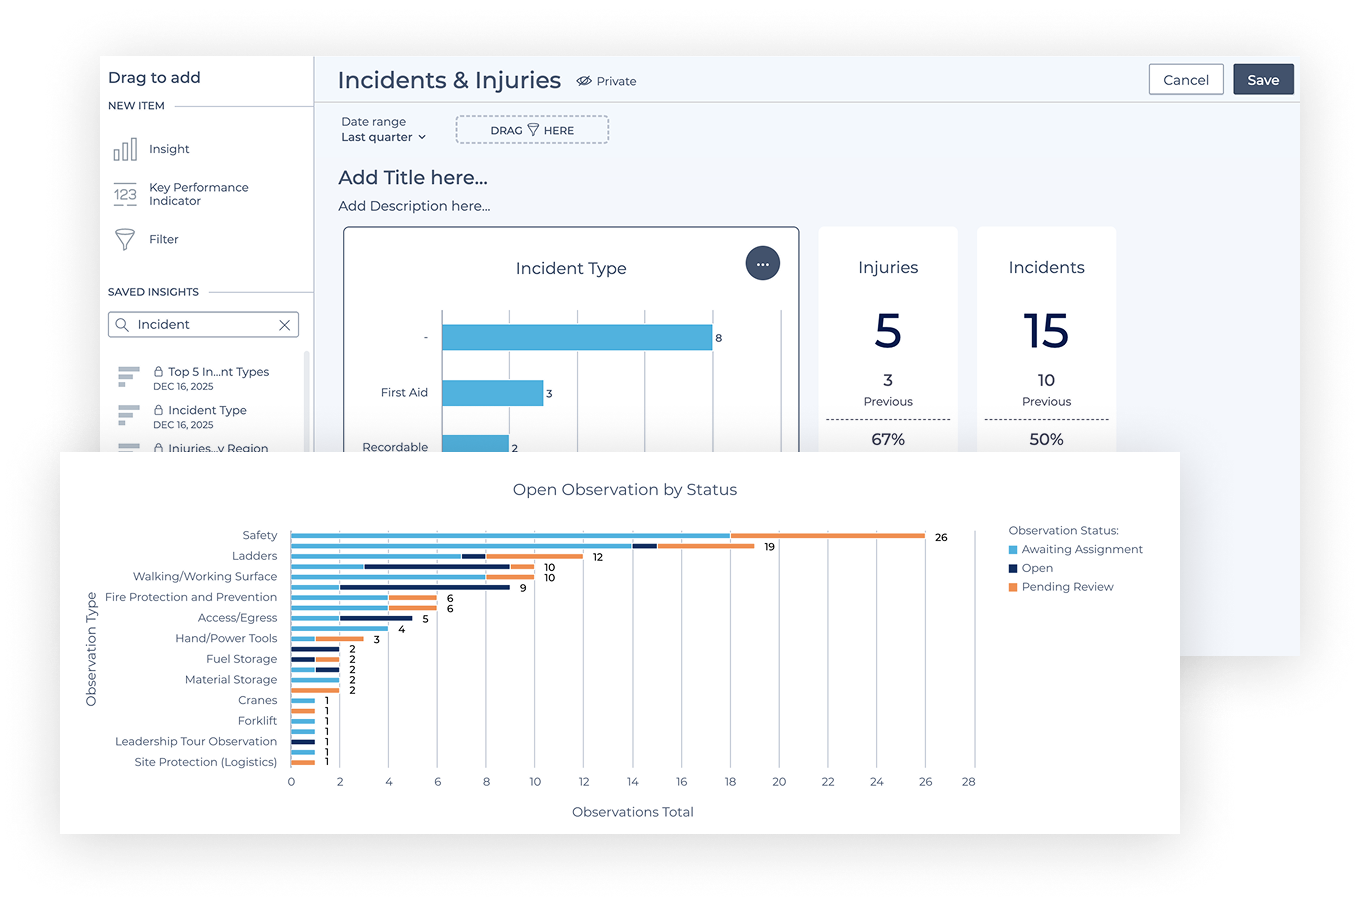Toggle Awaiting Assignment in the chart legend

pyautogui.click(x=1013, y=549)
